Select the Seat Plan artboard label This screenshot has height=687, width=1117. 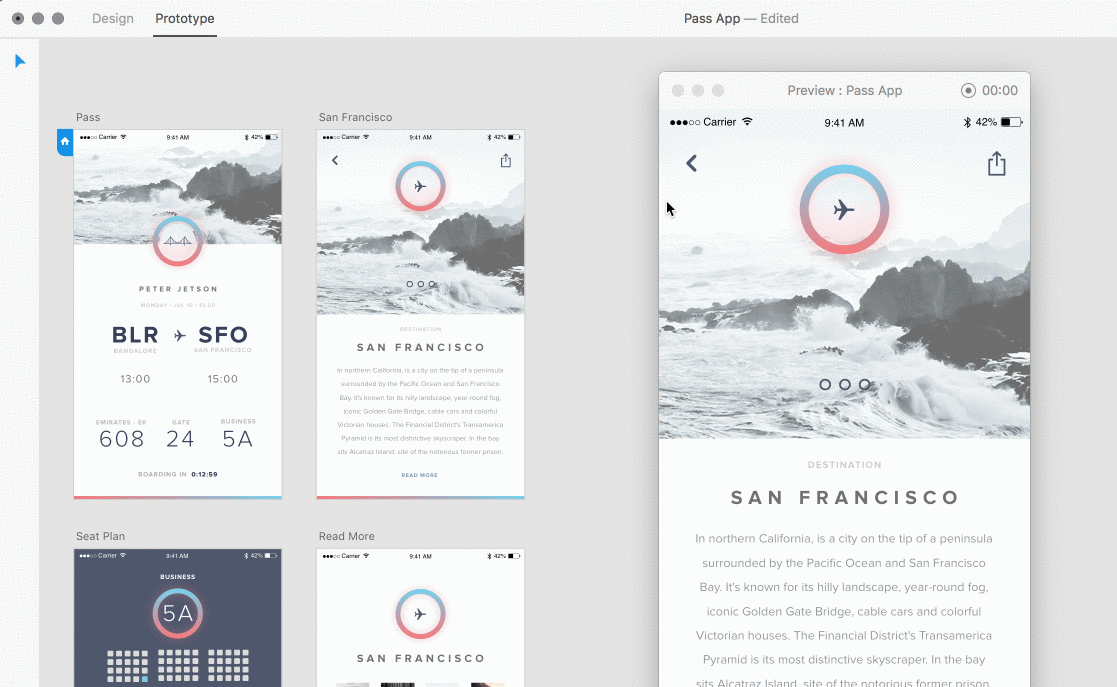coord(100,536)
